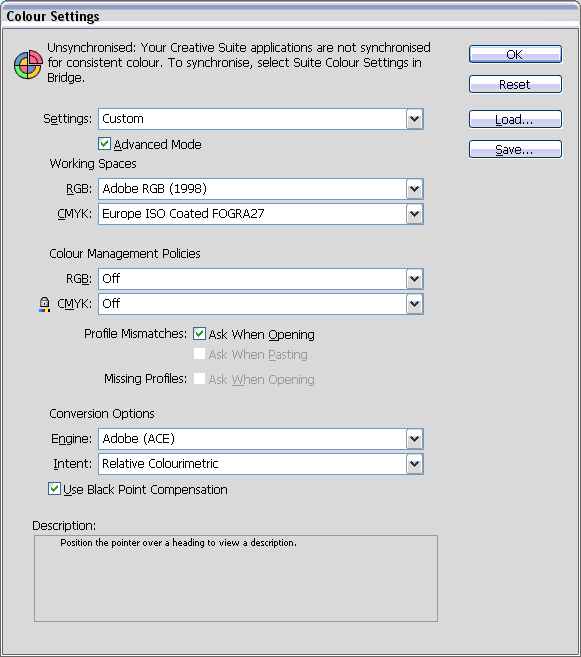Screen dimensions: 581x657
Task: Click the OK button
Action: [x=515, y=54]
